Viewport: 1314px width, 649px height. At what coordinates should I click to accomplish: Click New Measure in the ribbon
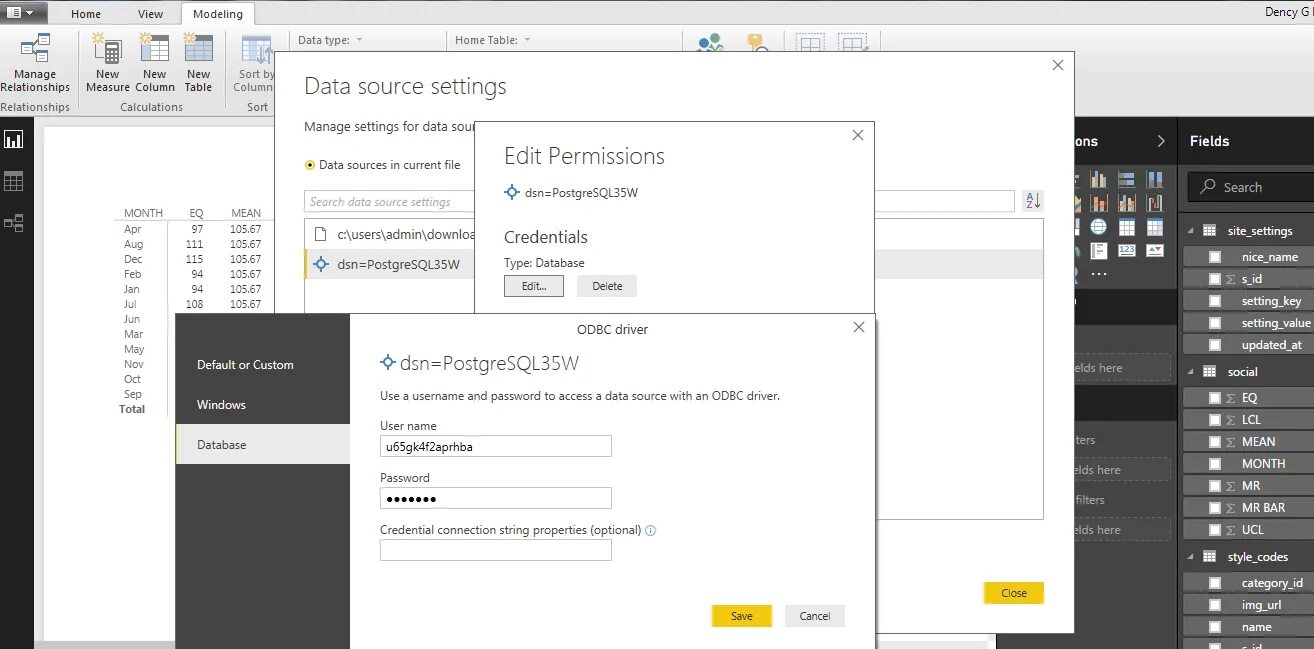107,52
